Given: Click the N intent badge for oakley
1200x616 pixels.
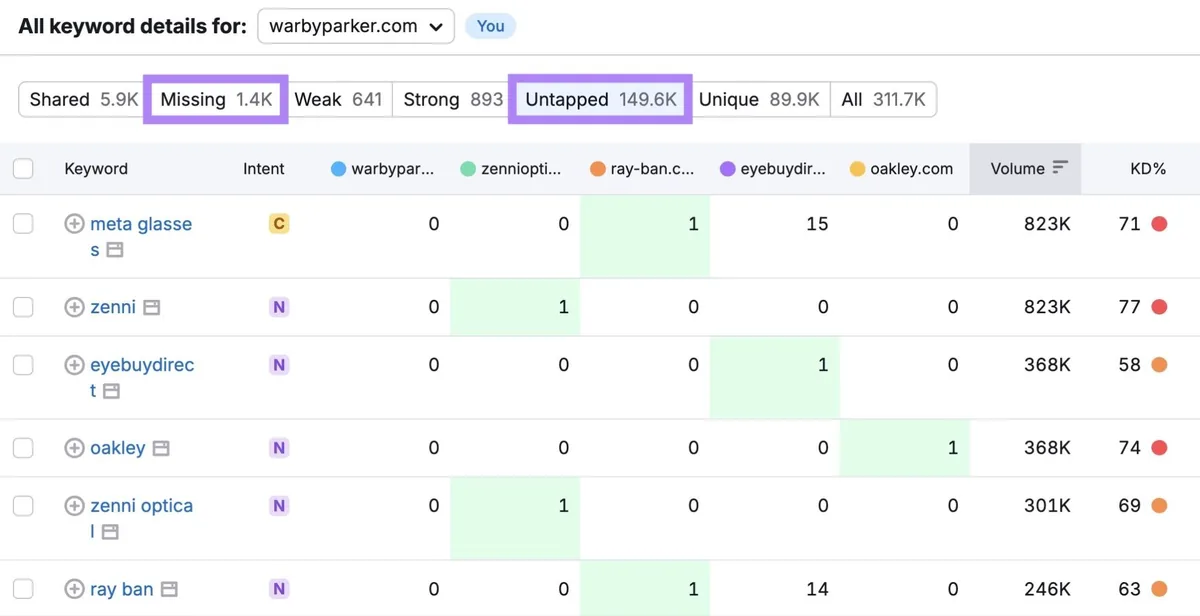Looking at the screenshot, I should [x=279, y=448].
